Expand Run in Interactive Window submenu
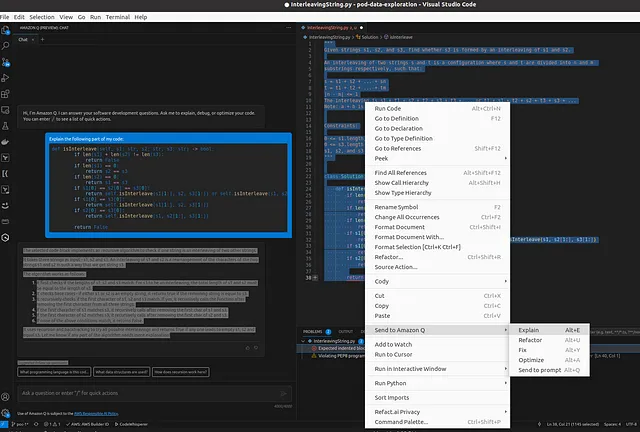 (437, 369)
